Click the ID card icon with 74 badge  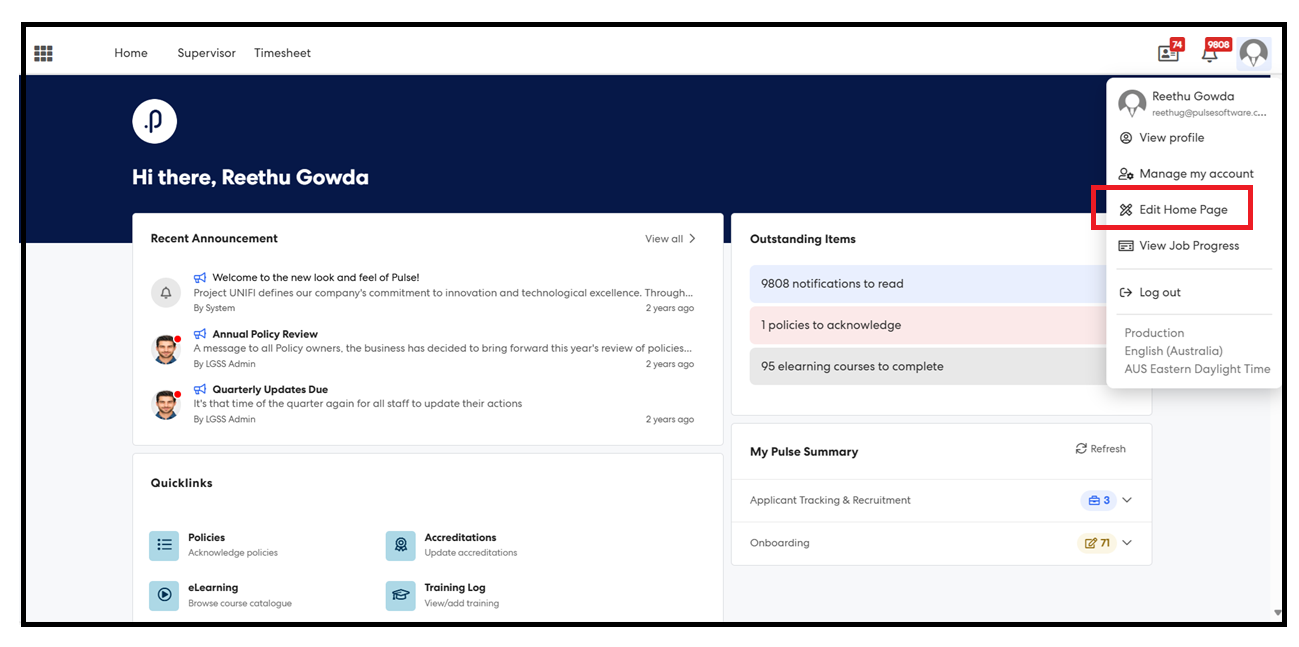(1167, 54)
